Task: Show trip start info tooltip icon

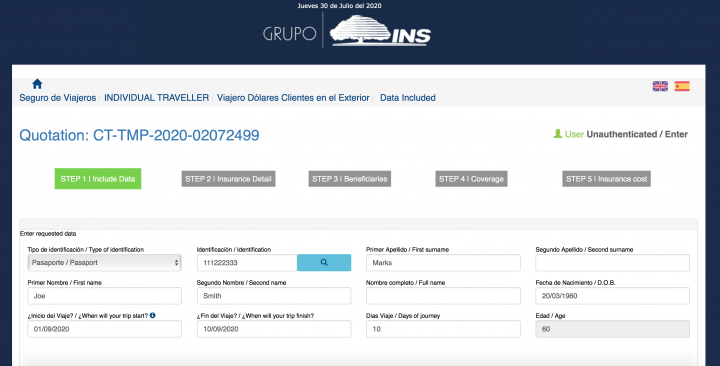Action: pos(152,315)
